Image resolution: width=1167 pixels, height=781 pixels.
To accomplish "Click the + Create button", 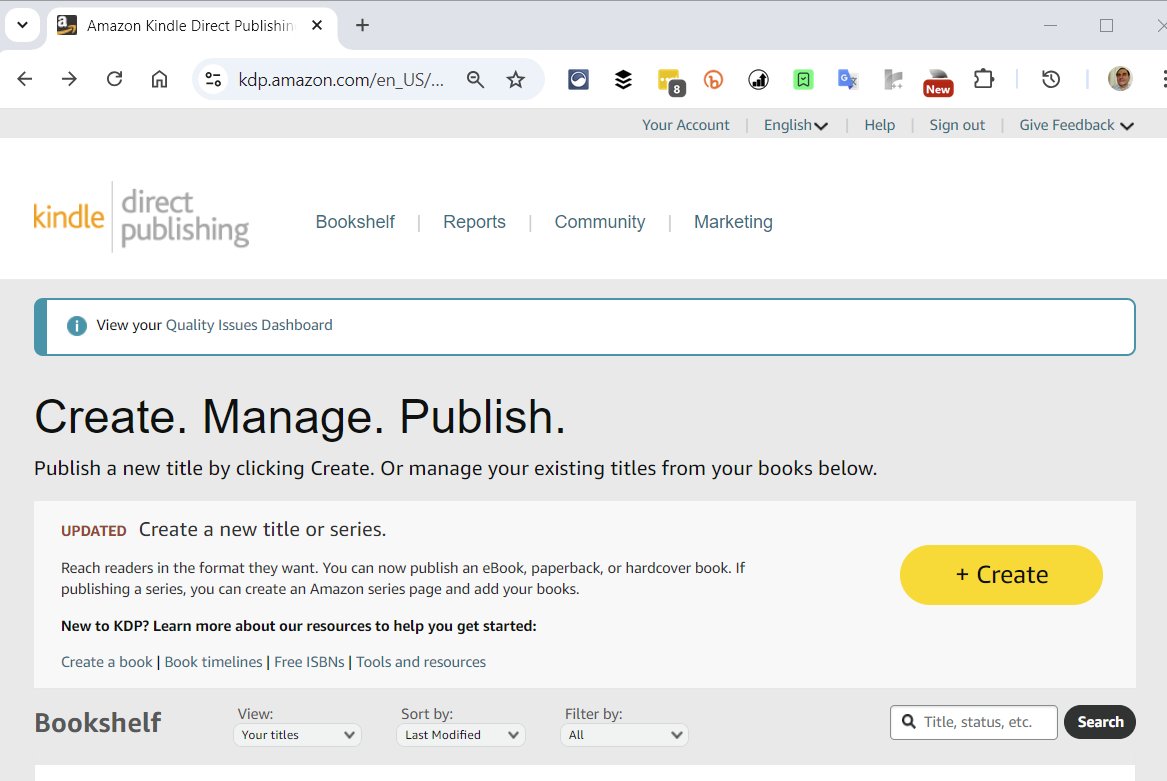I will (x=1000, y=574).
